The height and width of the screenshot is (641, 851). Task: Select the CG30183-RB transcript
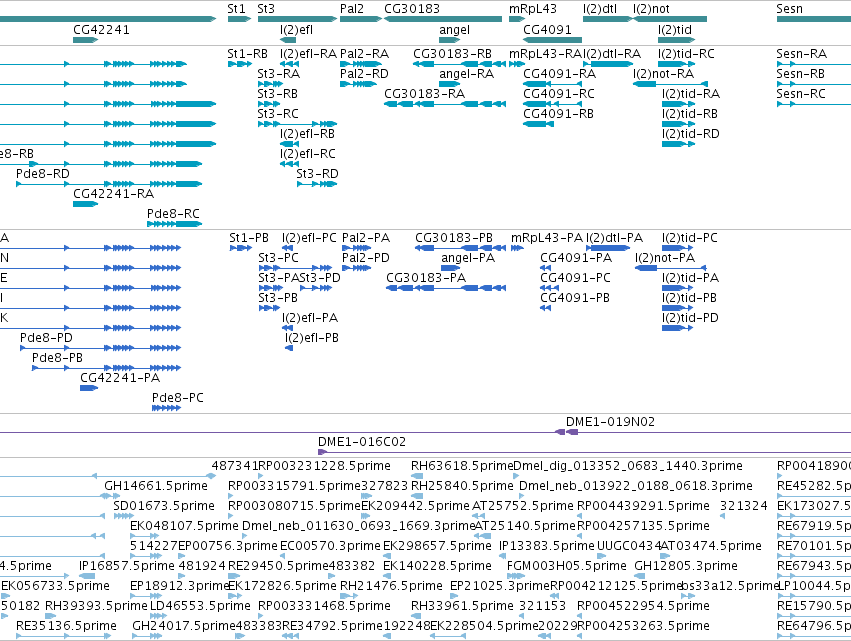click(459, 64)
